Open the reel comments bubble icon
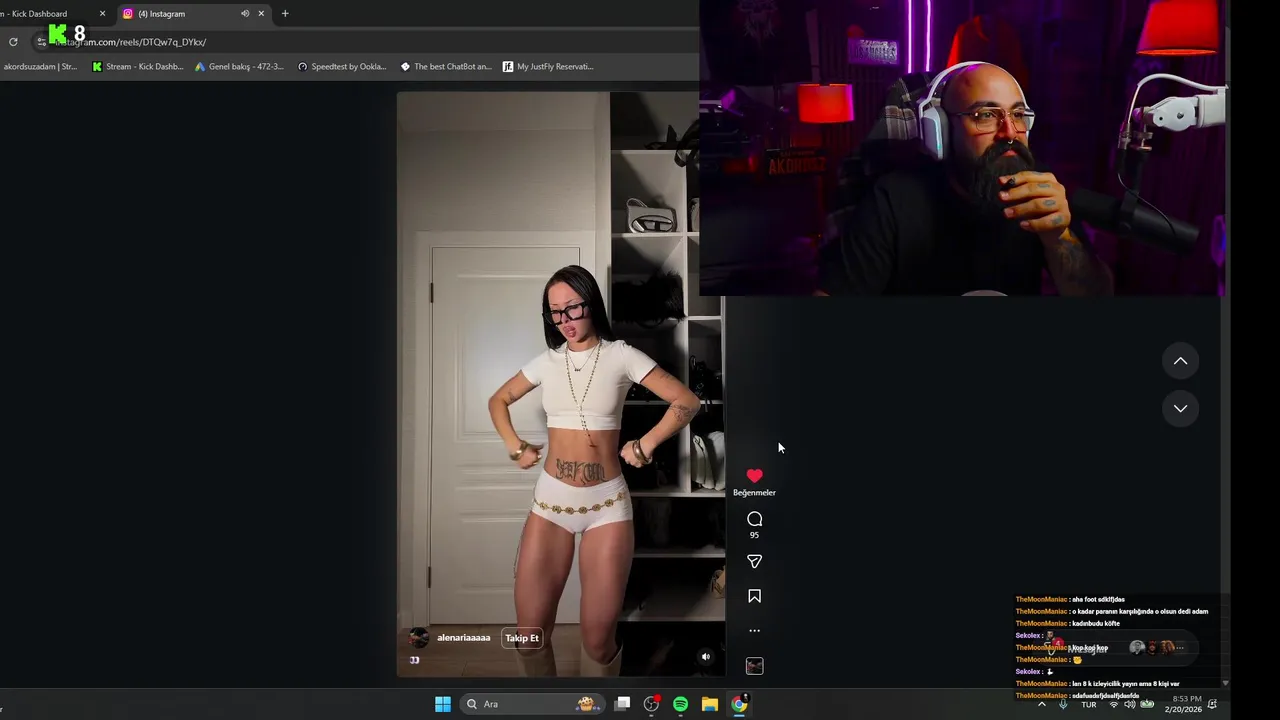This screenshot has width=1280, height=720. (x=754, y=519)
